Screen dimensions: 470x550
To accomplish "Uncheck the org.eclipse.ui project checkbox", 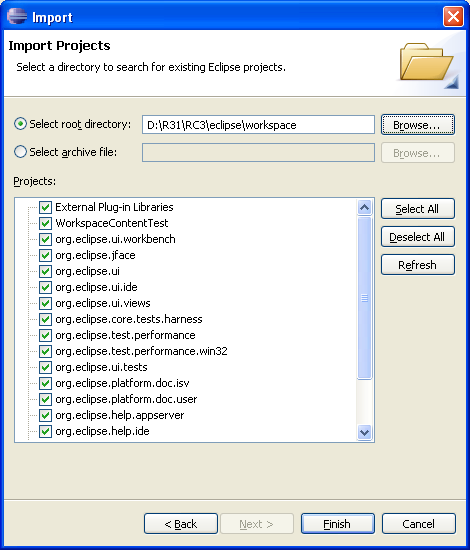I will [x=45, y=271].
